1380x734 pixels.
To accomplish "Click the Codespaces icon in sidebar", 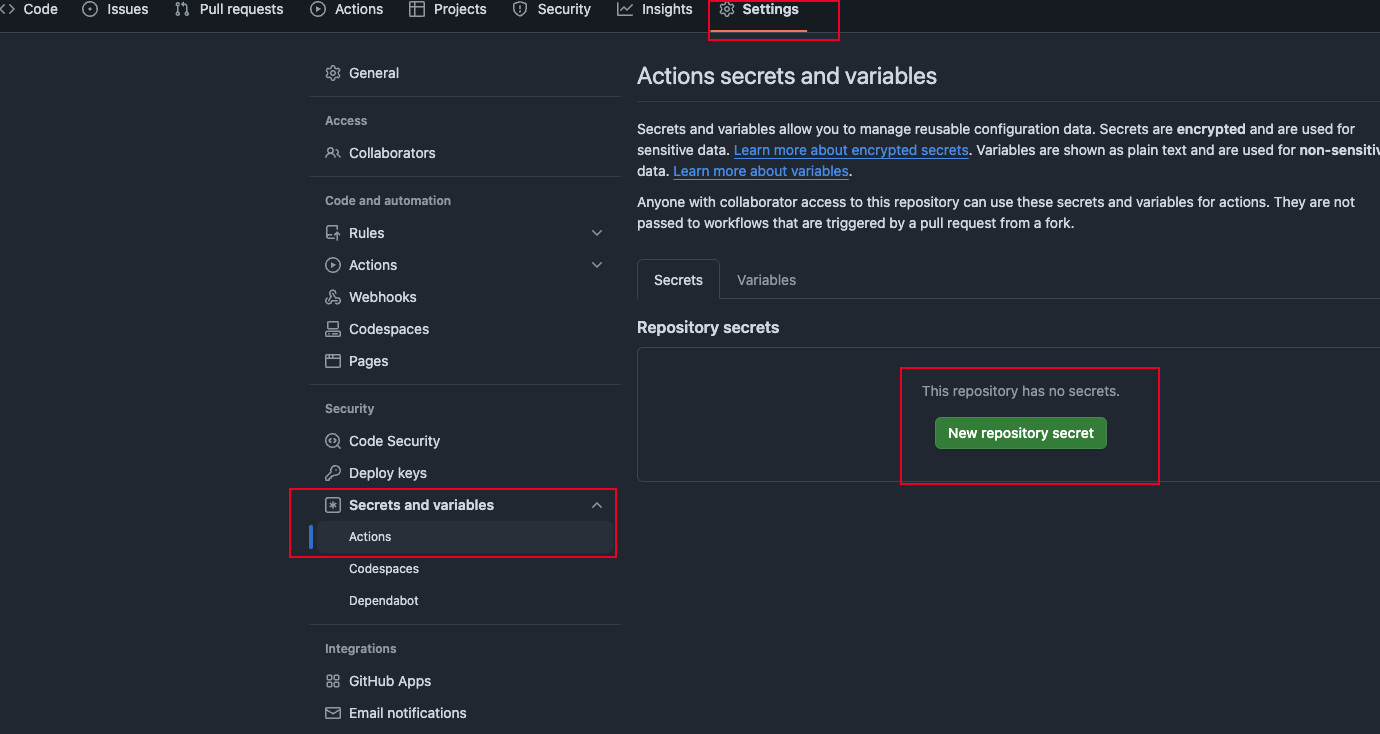I will pyautogui.click(x=333, y=329).
